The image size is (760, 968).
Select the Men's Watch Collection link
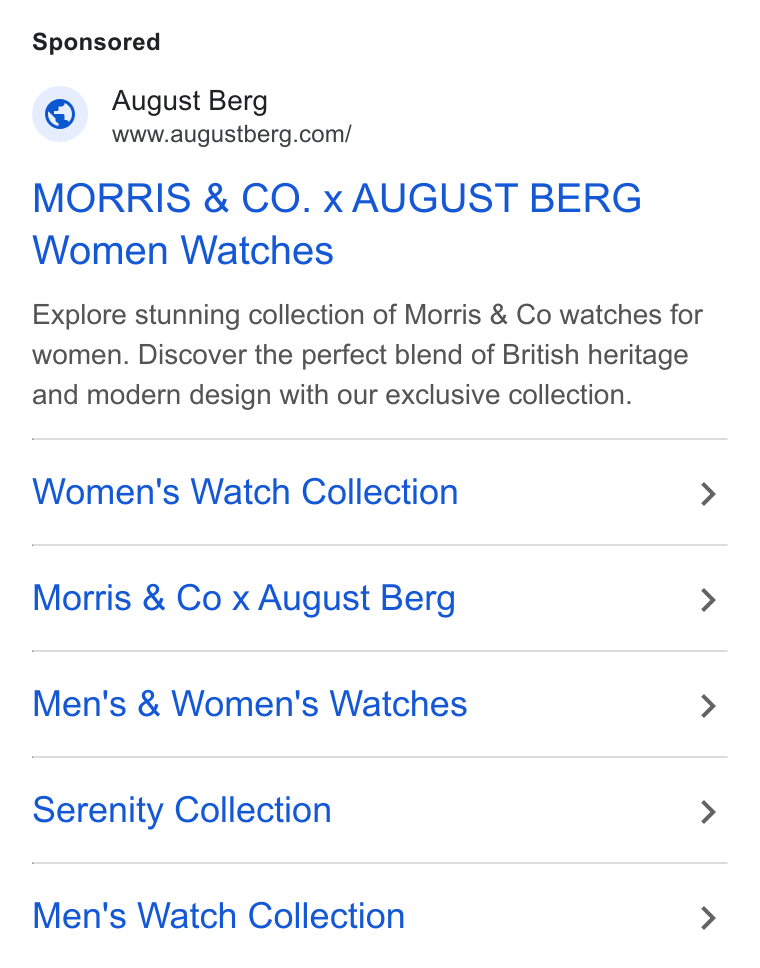[x=219, y=916]
